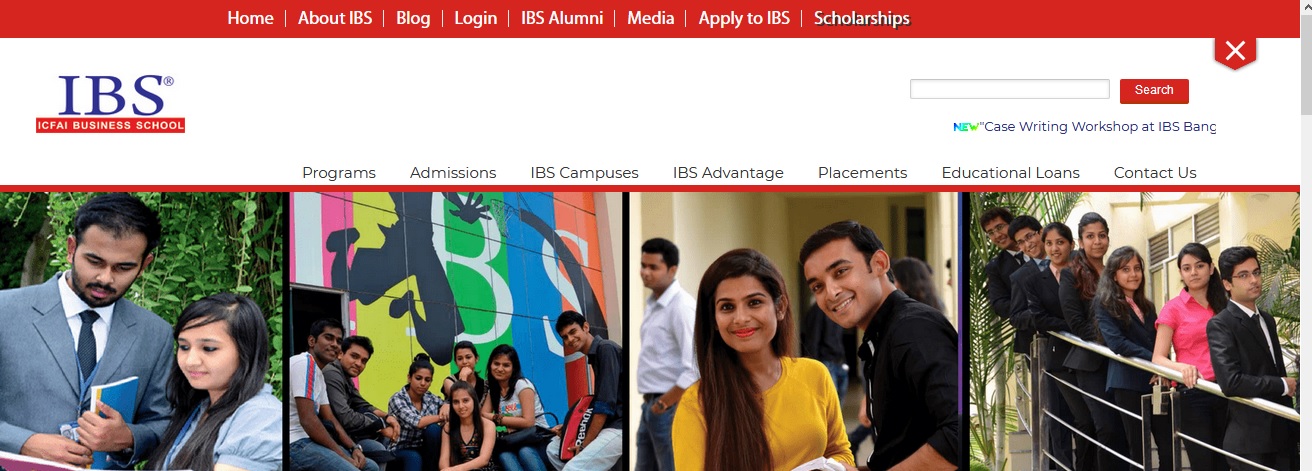
Task: Select Educational Loans in the navigation
Action: point(1010,173)
